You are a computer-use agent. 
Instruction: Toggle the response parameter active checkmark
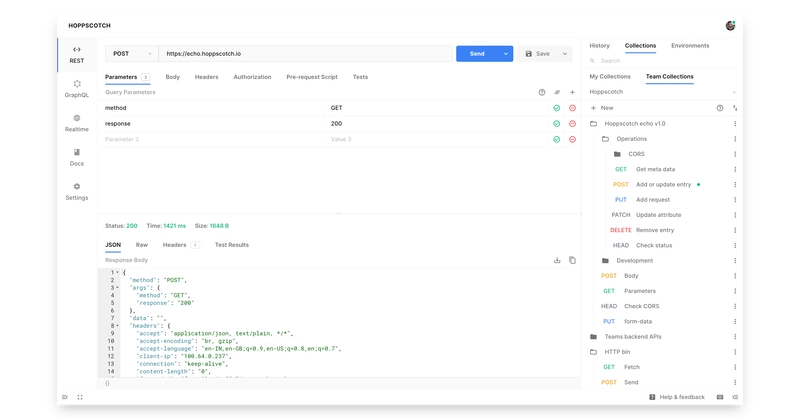coord(557,124)
